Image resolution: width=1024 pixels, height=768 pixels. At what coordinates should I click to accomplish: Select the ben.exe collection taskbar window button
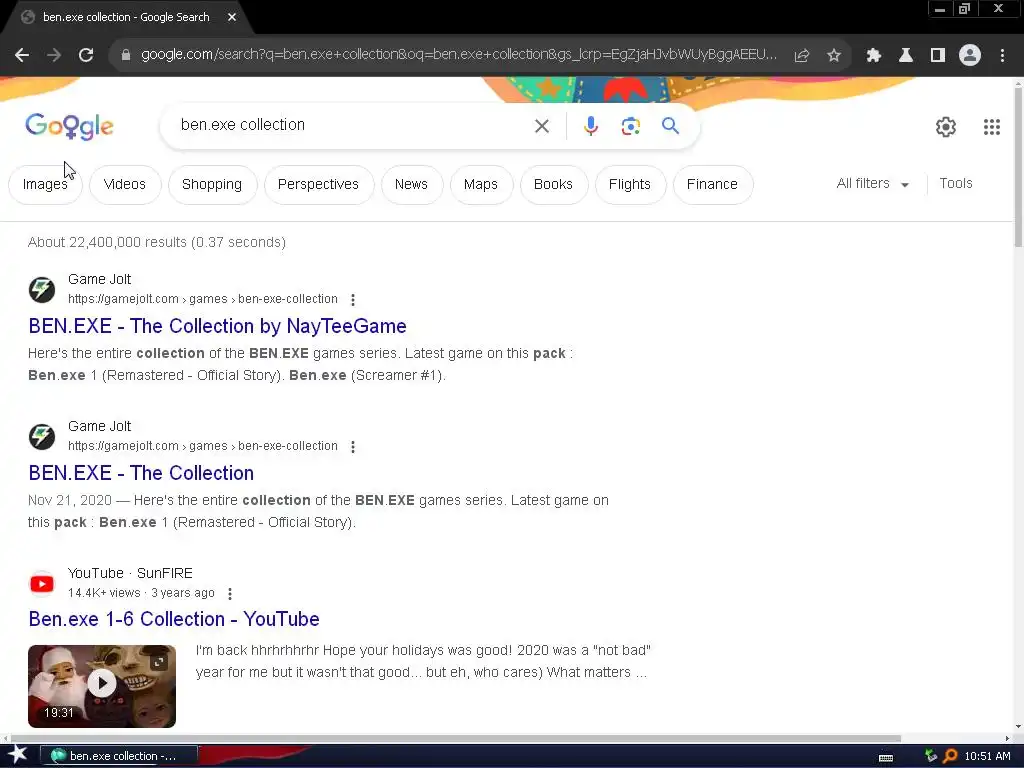tap(119, 756)
